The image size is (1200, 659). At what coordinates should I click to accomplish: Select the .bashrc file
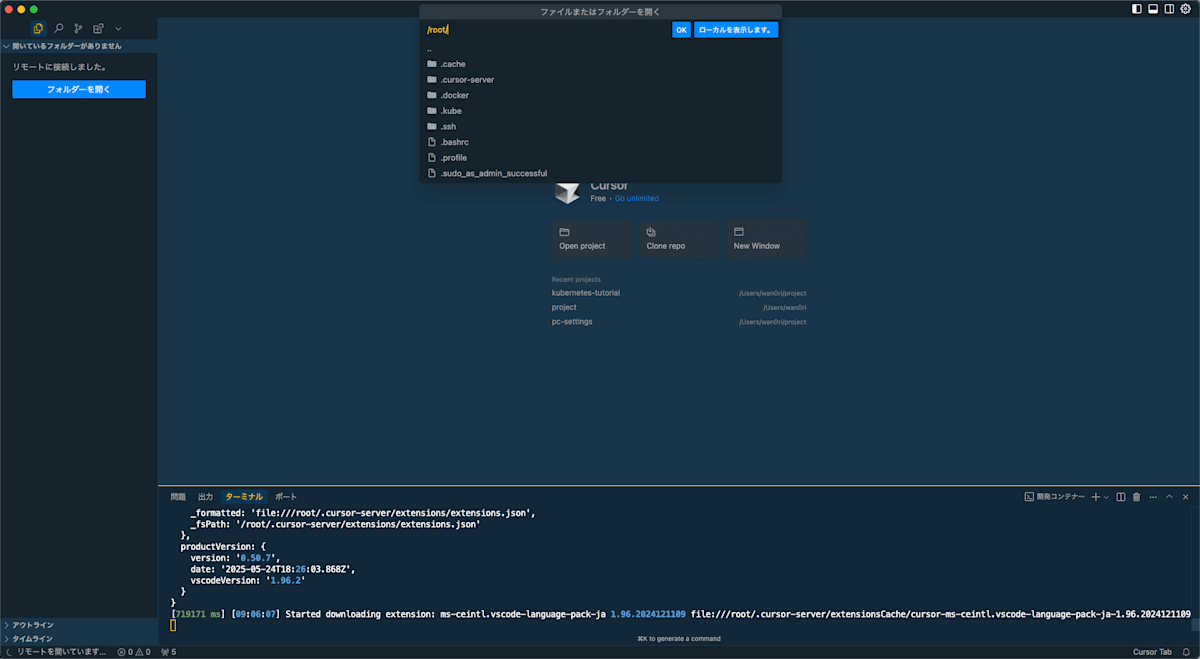coord(601,142)
